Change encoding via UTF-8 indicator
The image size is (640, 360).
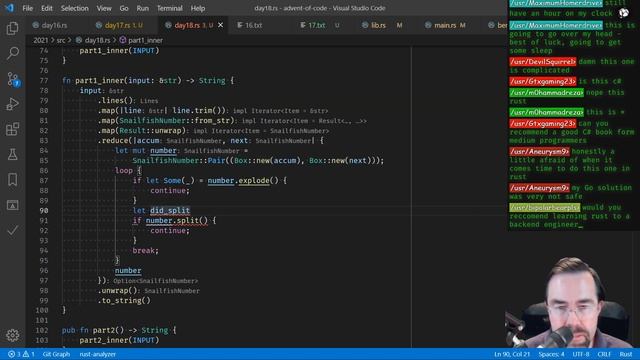click(x=580, y=354)
